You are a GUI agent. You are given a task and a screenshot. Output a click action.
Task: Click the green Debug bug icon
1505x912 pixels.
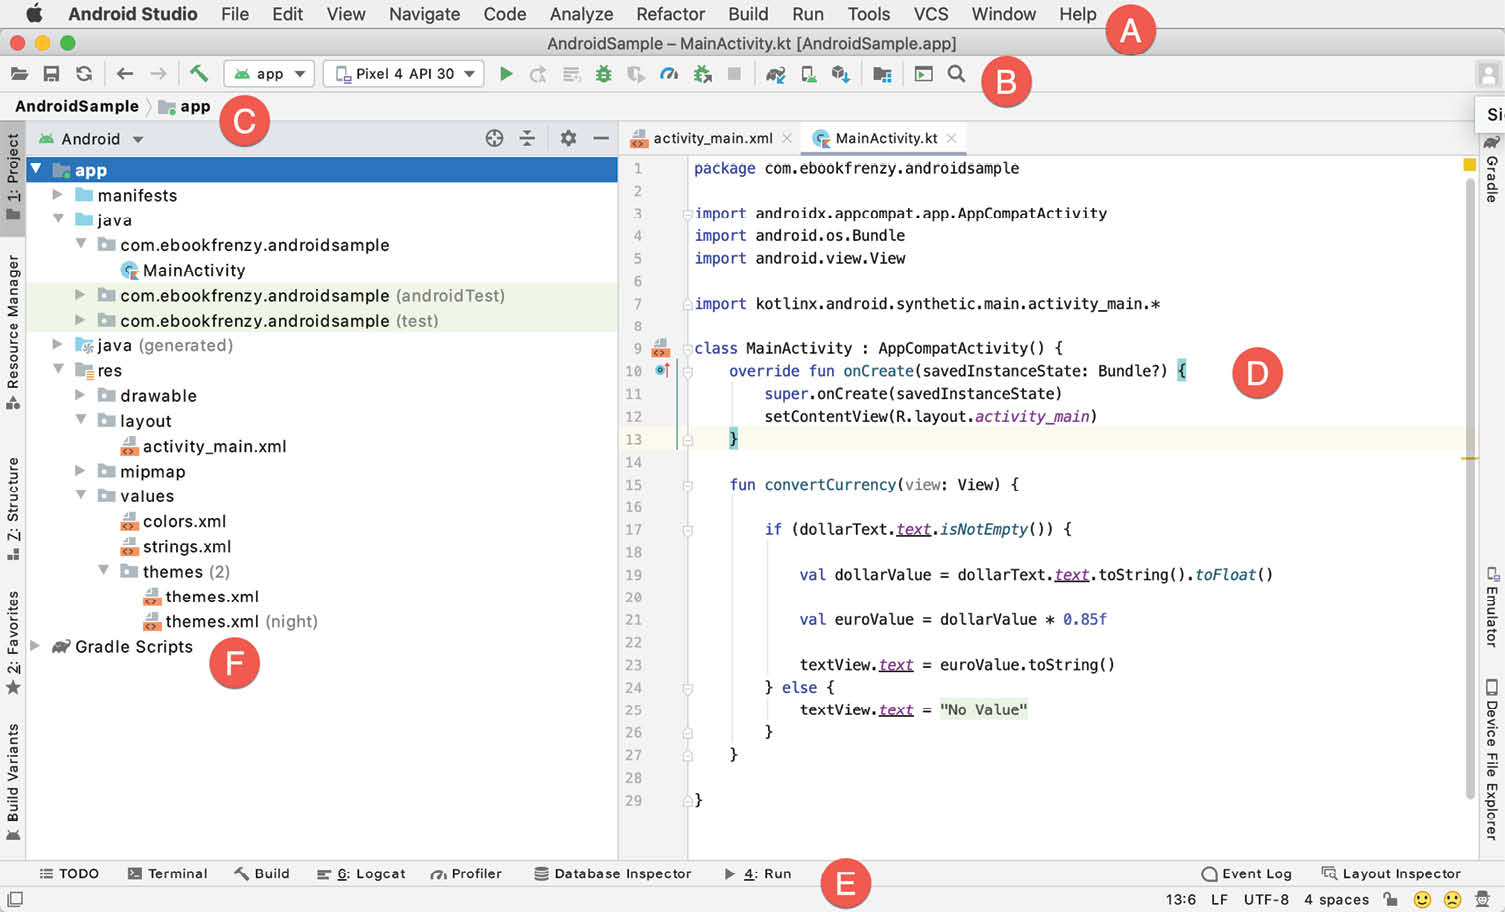tap(603, 74)
